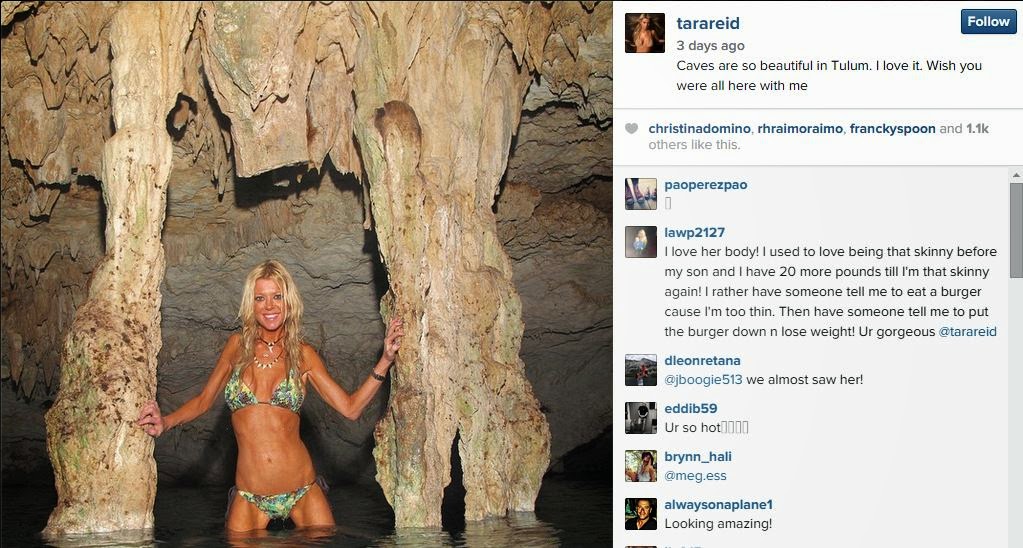Click the Follow button
1023x548 pixels.
[x=988, y=22]
